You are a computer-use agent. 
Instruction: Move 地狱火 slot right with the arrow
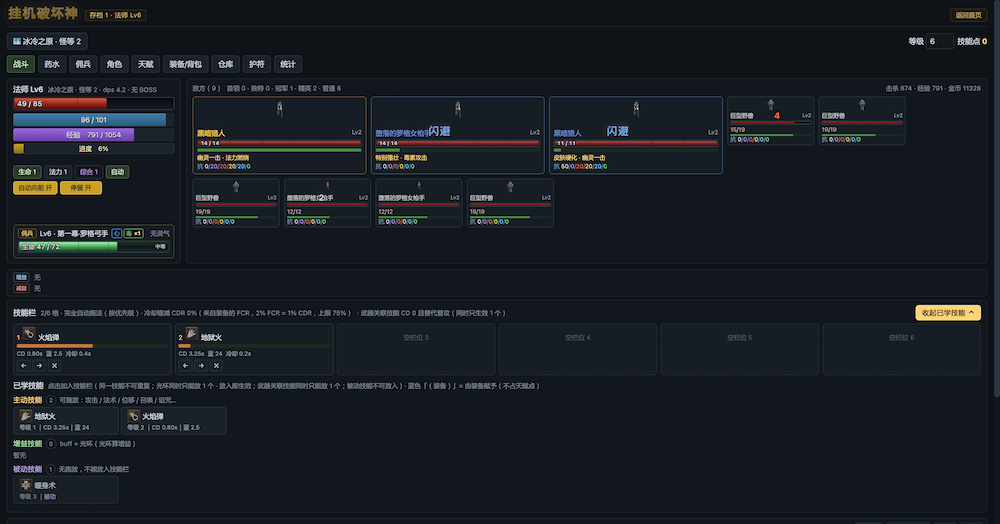[x=201, y=365]
